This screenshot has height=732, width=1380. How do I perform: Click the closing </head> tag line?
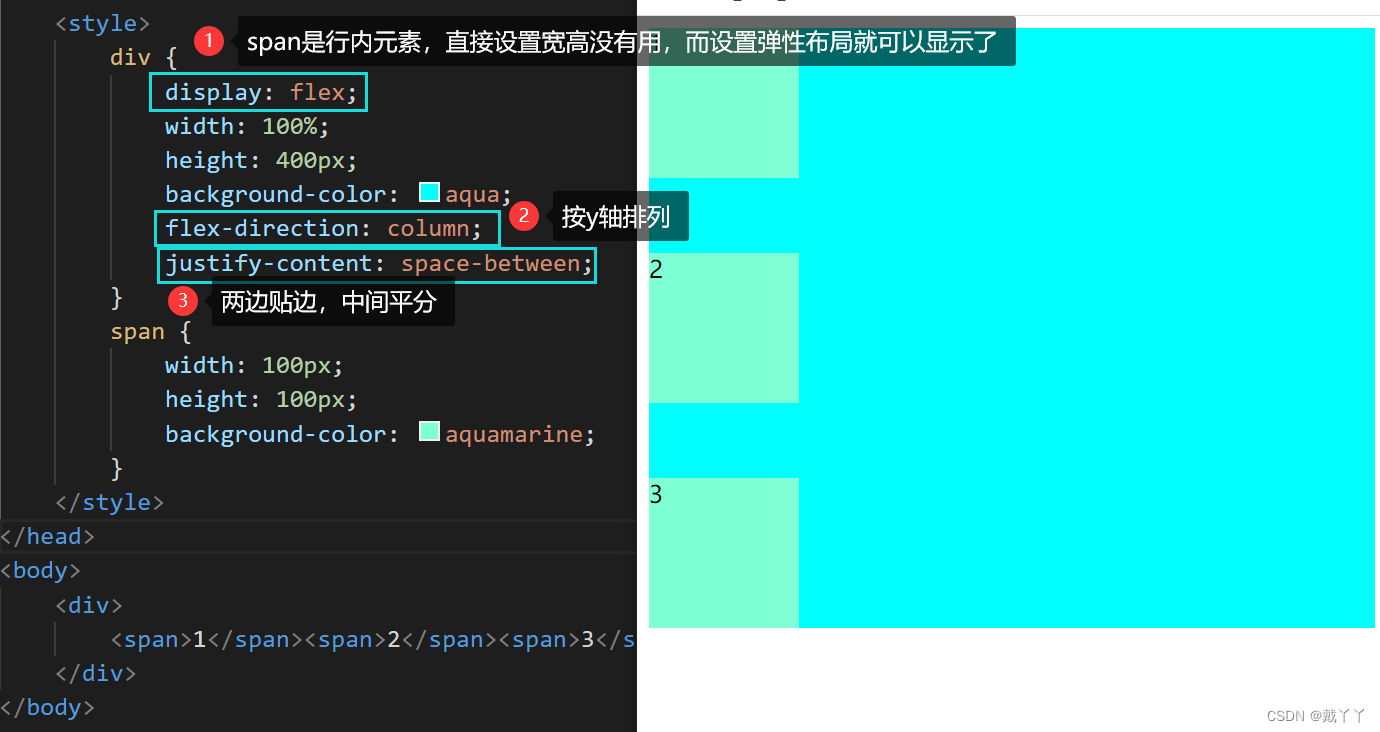[47, 536]
